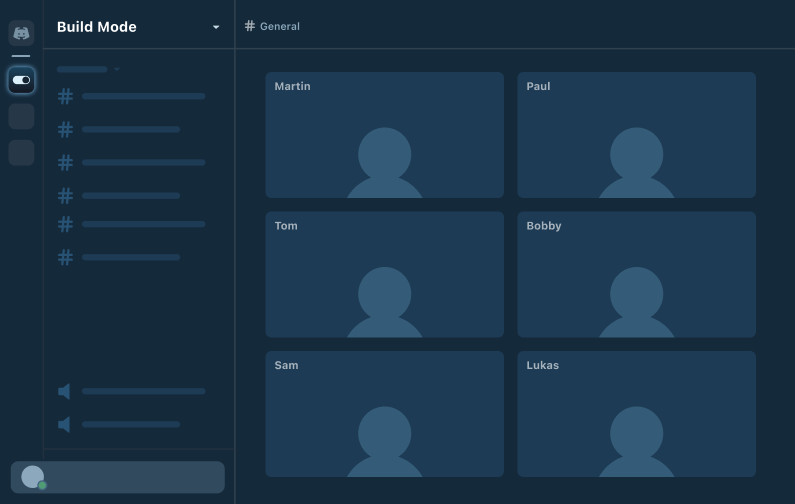The image size is (795, 504).
Task: Select Martin's video tile
Action: (x=385, y=135)
